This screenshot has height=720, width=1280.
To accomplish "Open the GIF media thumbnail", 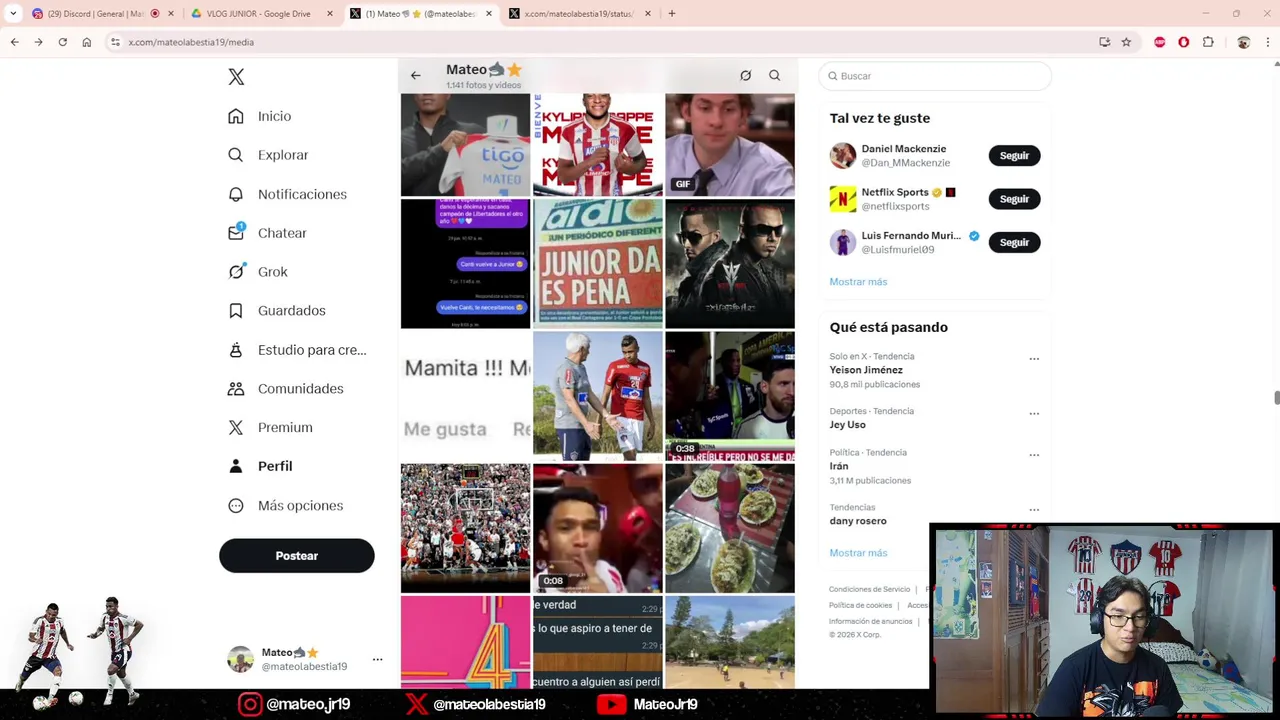I will point(730,145).
